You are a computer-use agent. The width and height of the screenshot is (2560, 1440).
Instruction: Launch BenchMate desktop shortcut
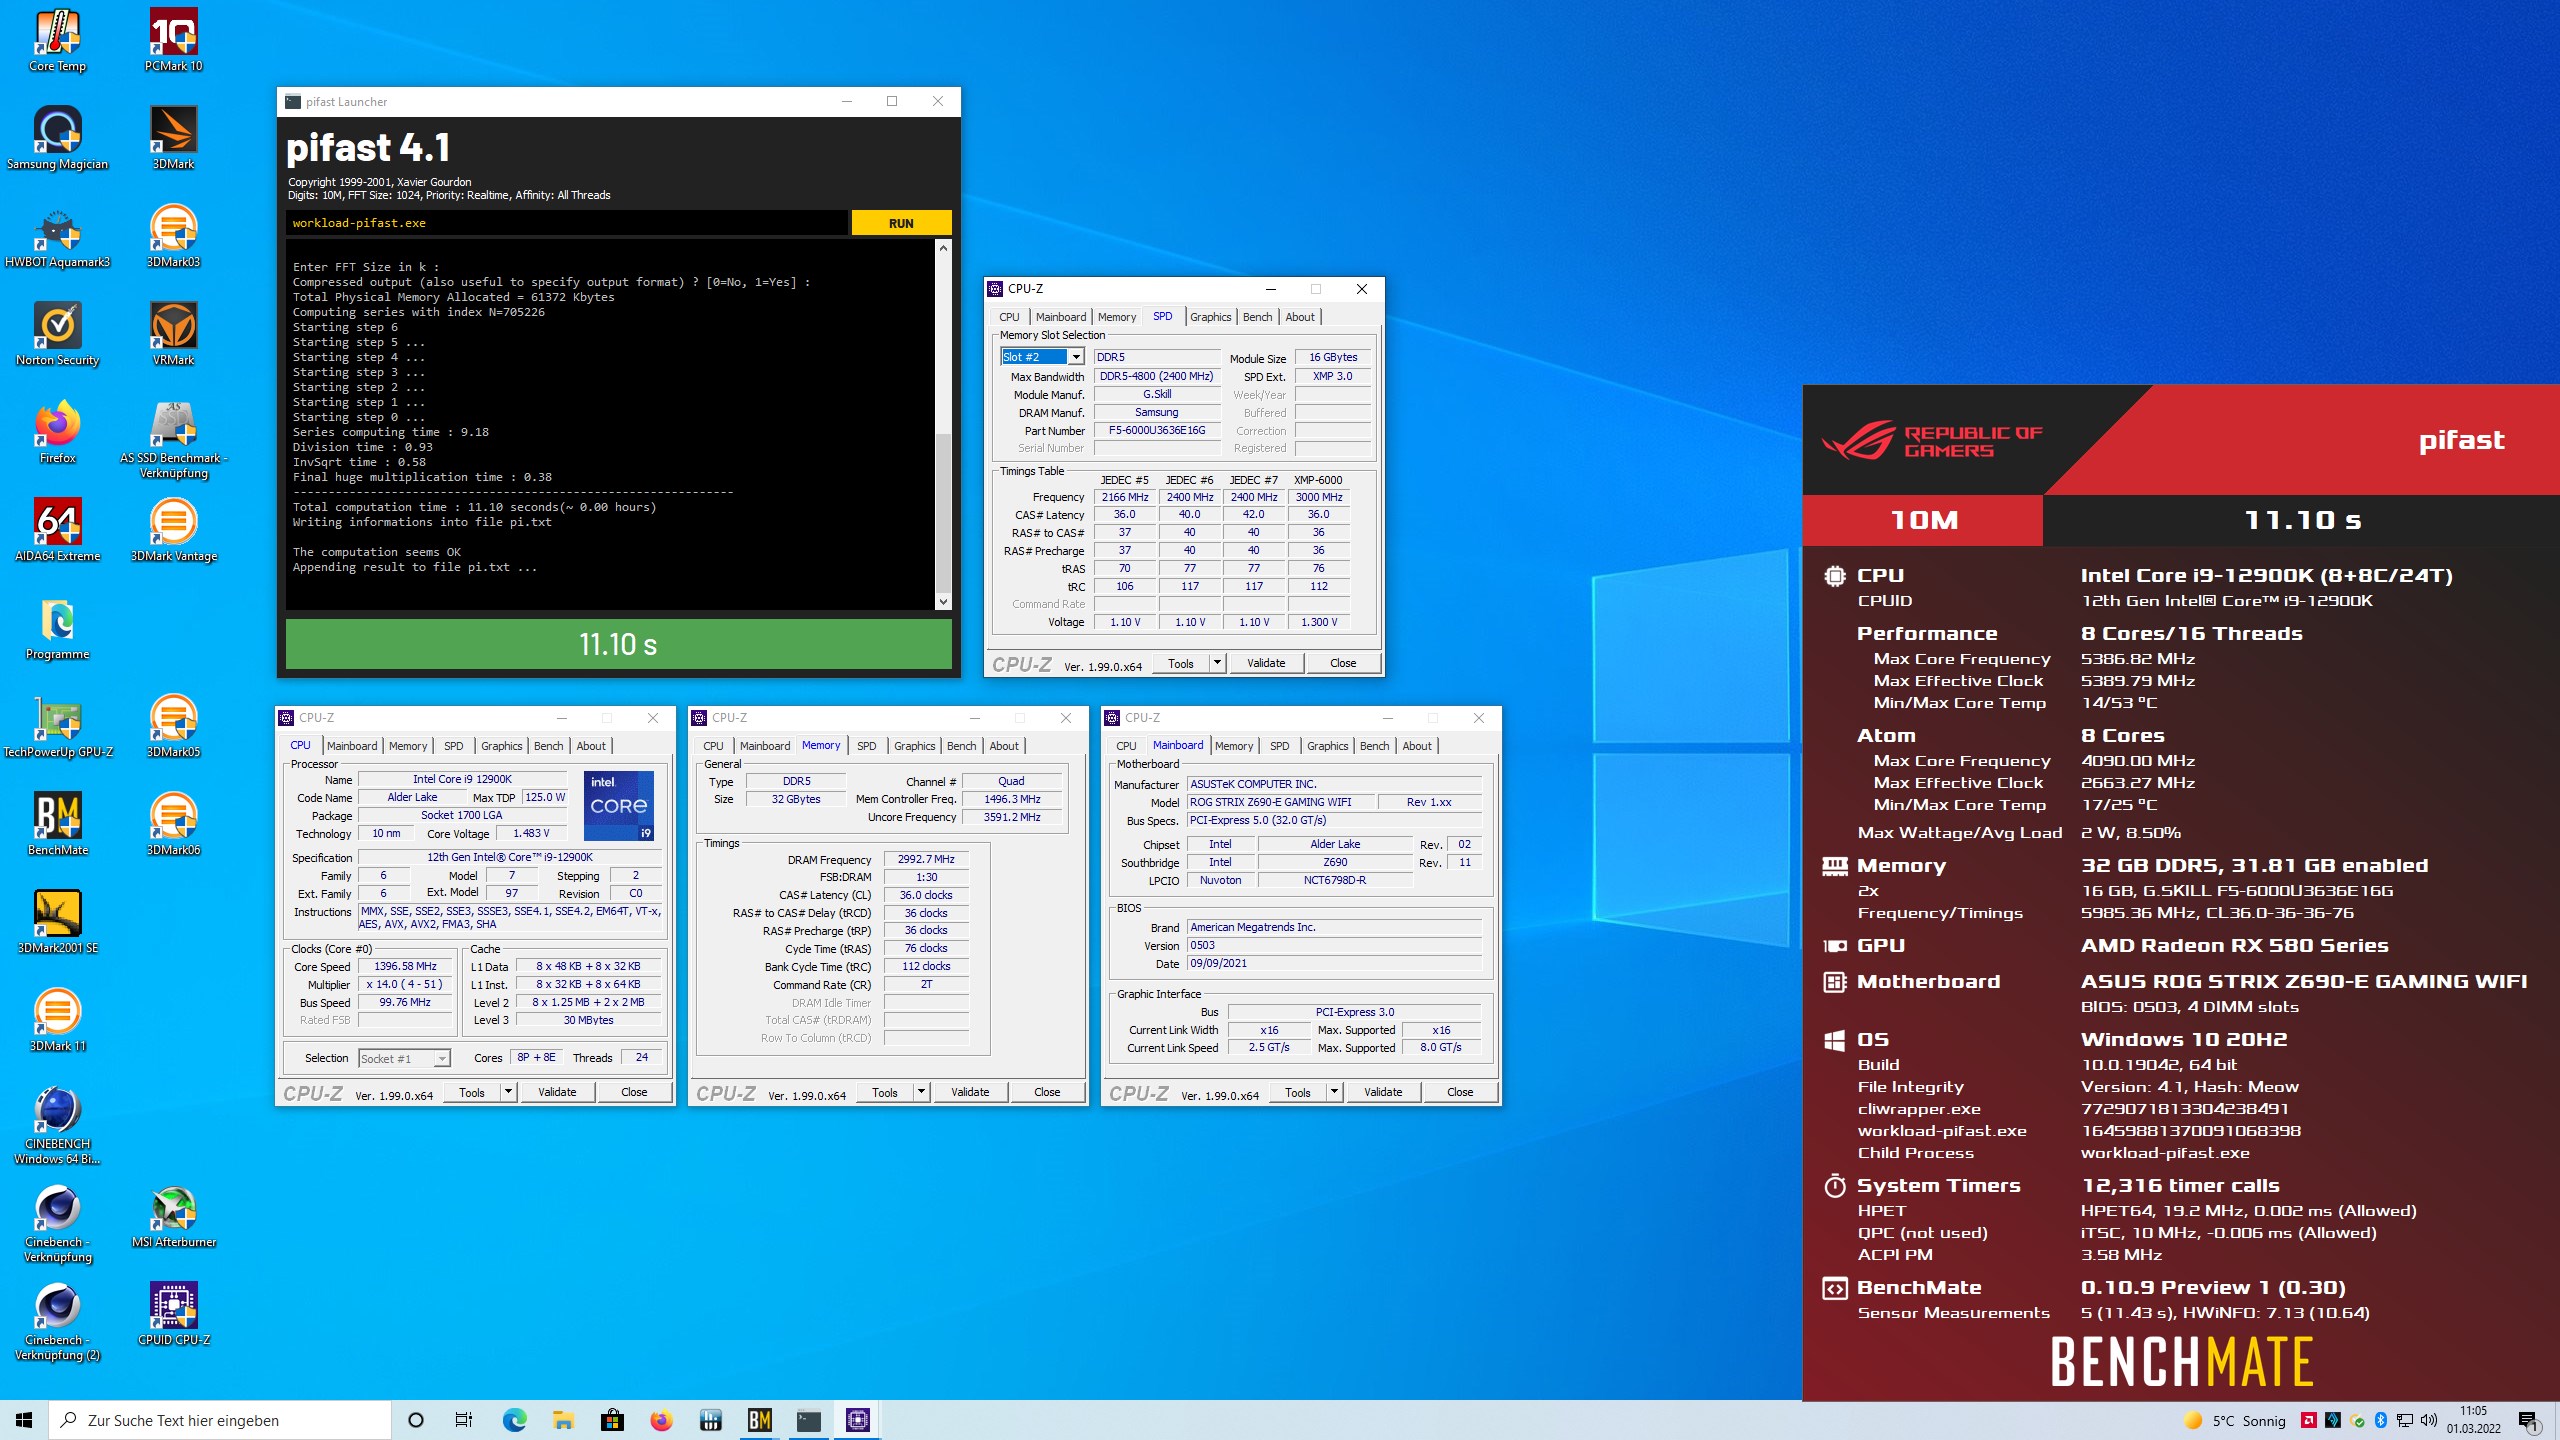57,824
